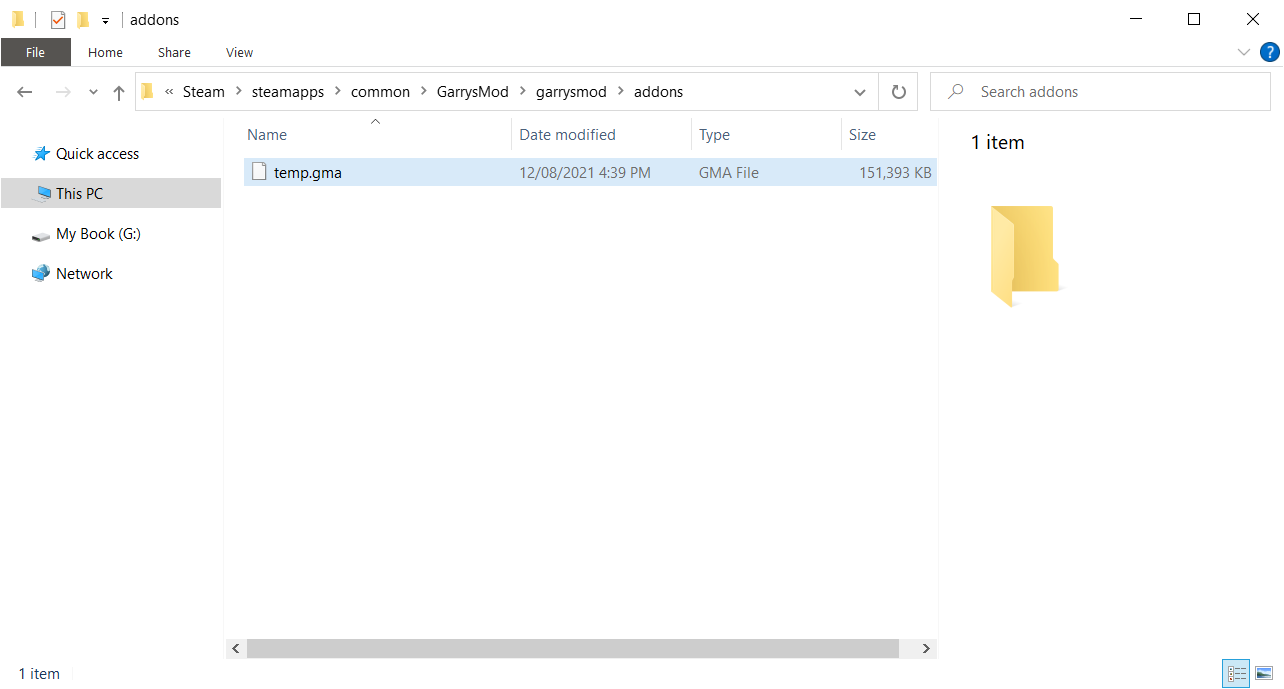Switch to Details view layout
The width and height of the screenshot is (1284, 689).
tap(1236, 674)
